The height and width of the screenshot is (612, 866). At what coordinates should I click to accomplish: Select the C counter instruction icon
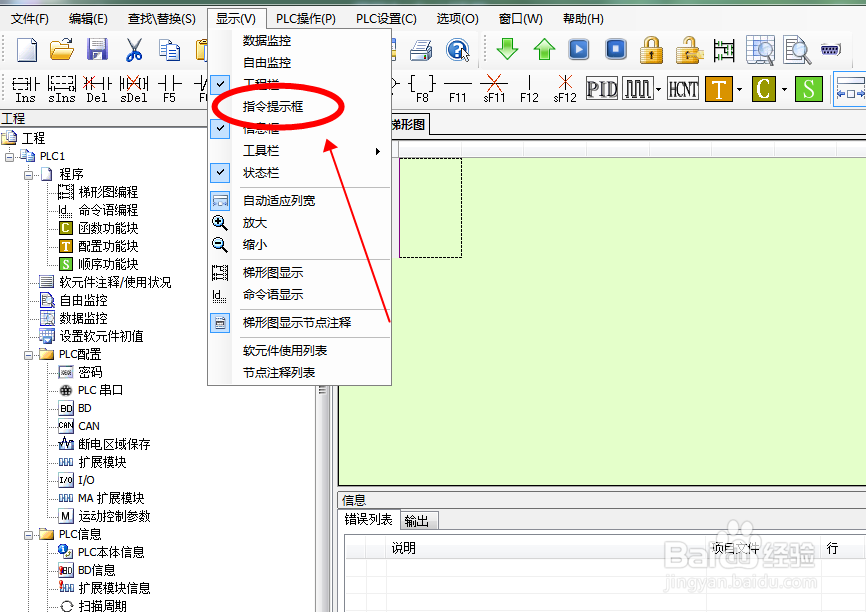click(x=764, y=88)
